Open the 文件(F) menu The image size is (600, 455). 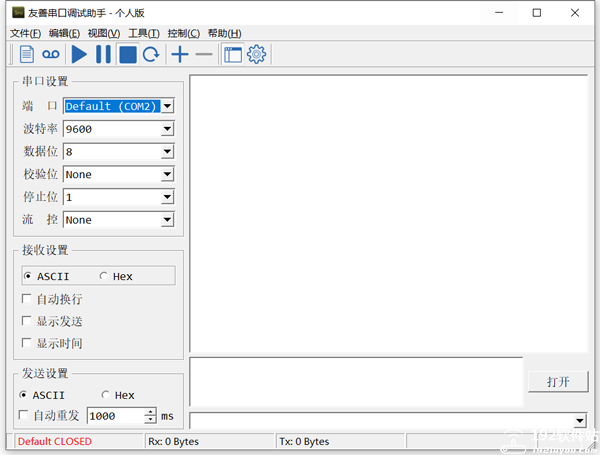click(x=25, y=33)
